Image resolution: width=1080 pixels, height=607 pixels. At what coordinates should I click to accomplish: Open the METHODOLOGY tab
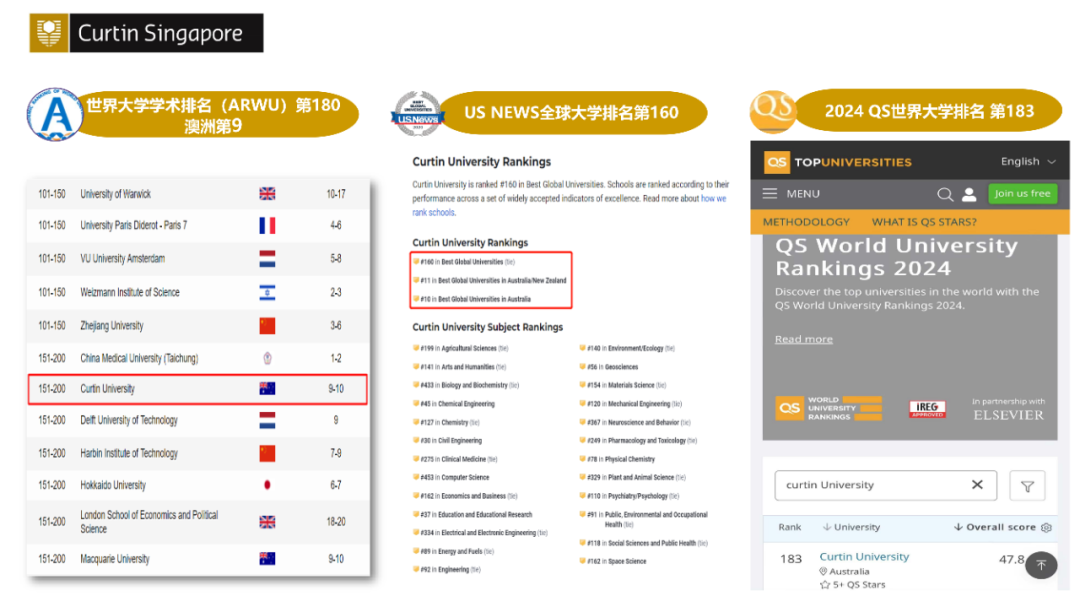coord(806,222)
